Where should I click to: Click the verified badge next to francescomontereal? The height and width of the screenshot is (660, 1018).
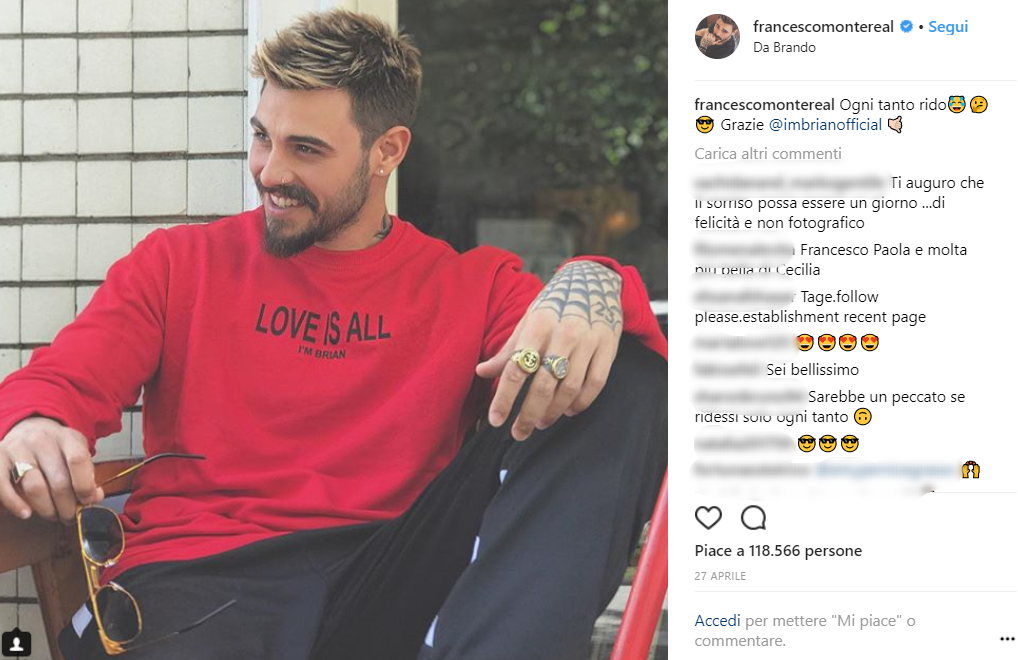(906, 27)
